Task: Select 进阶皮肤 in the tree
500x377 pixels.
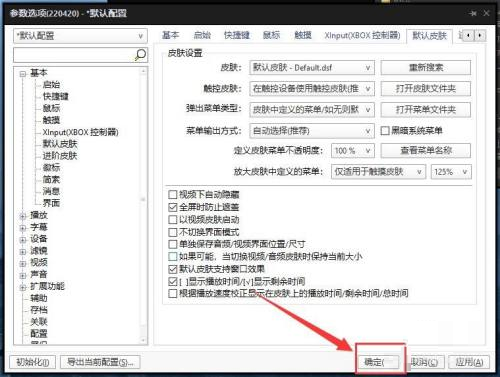Action: point(60,156)
